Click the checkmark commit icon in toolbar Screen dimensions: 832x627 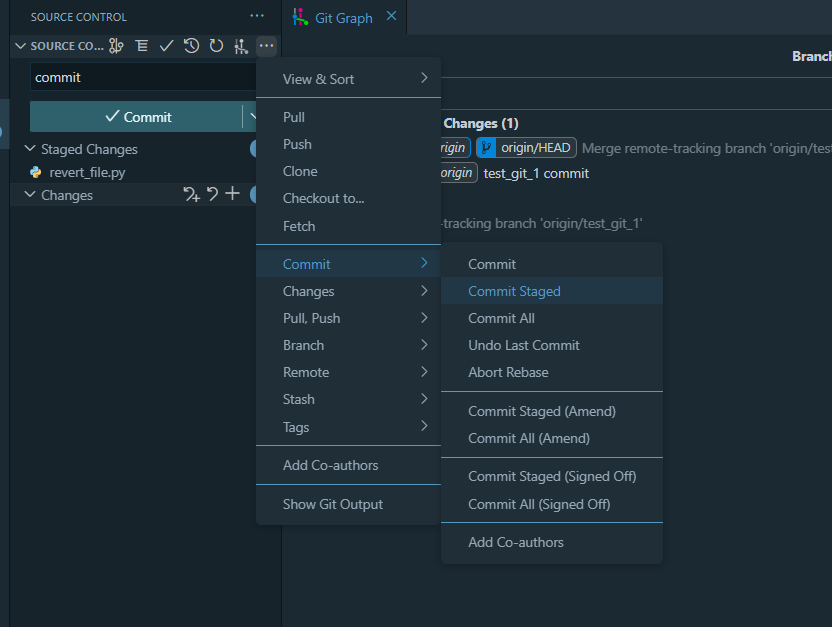coord(167,46)
